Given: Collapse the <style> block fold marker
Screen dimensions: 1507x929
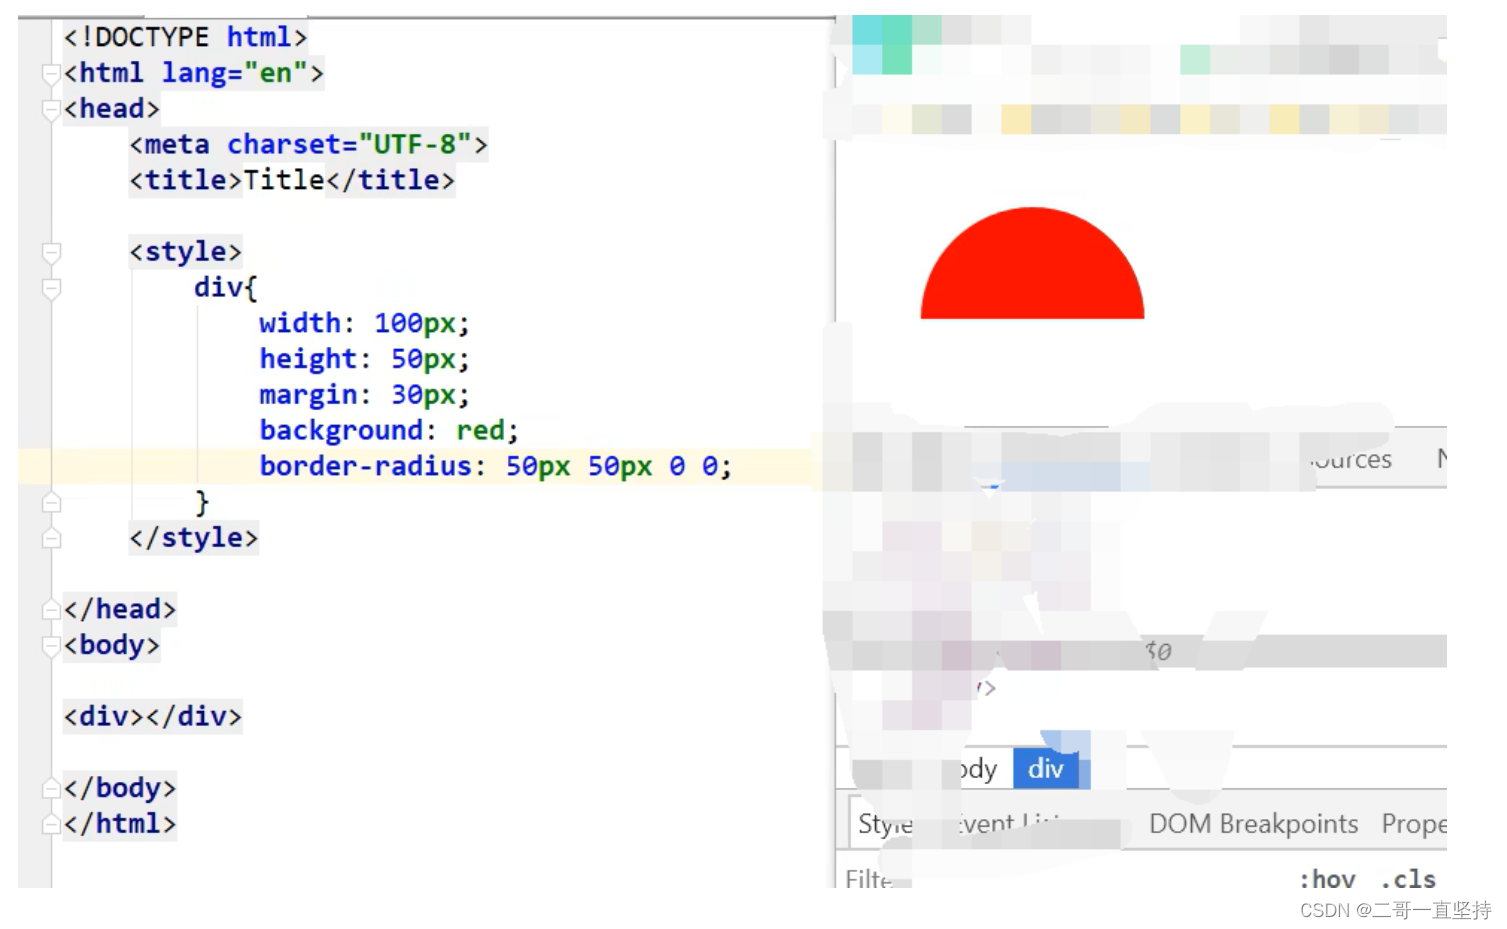Looking at the screenshot, I should (x=51, y=252).
